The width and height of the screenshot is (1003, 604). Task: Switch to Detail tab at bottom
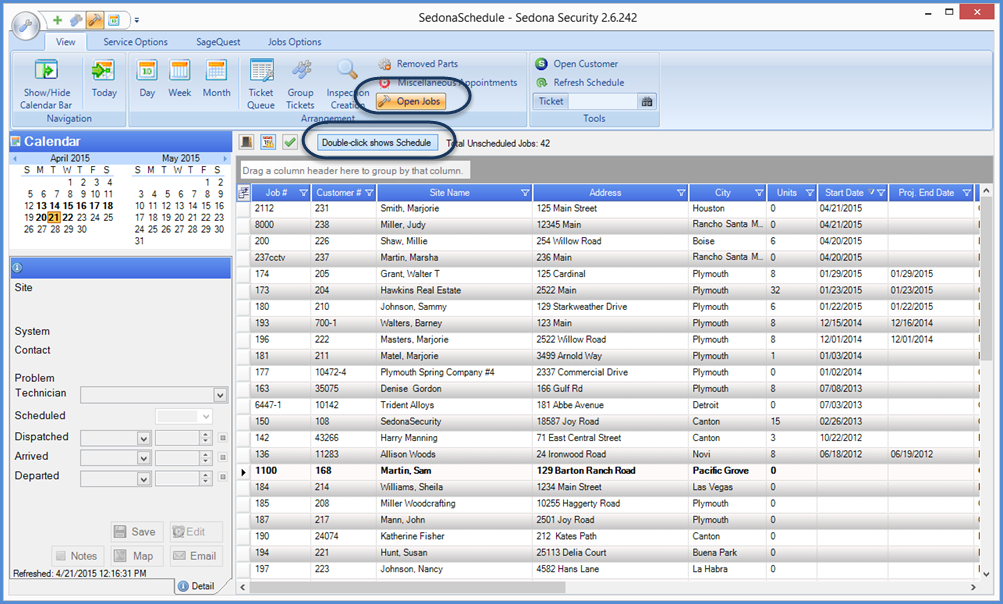(196, 586)
